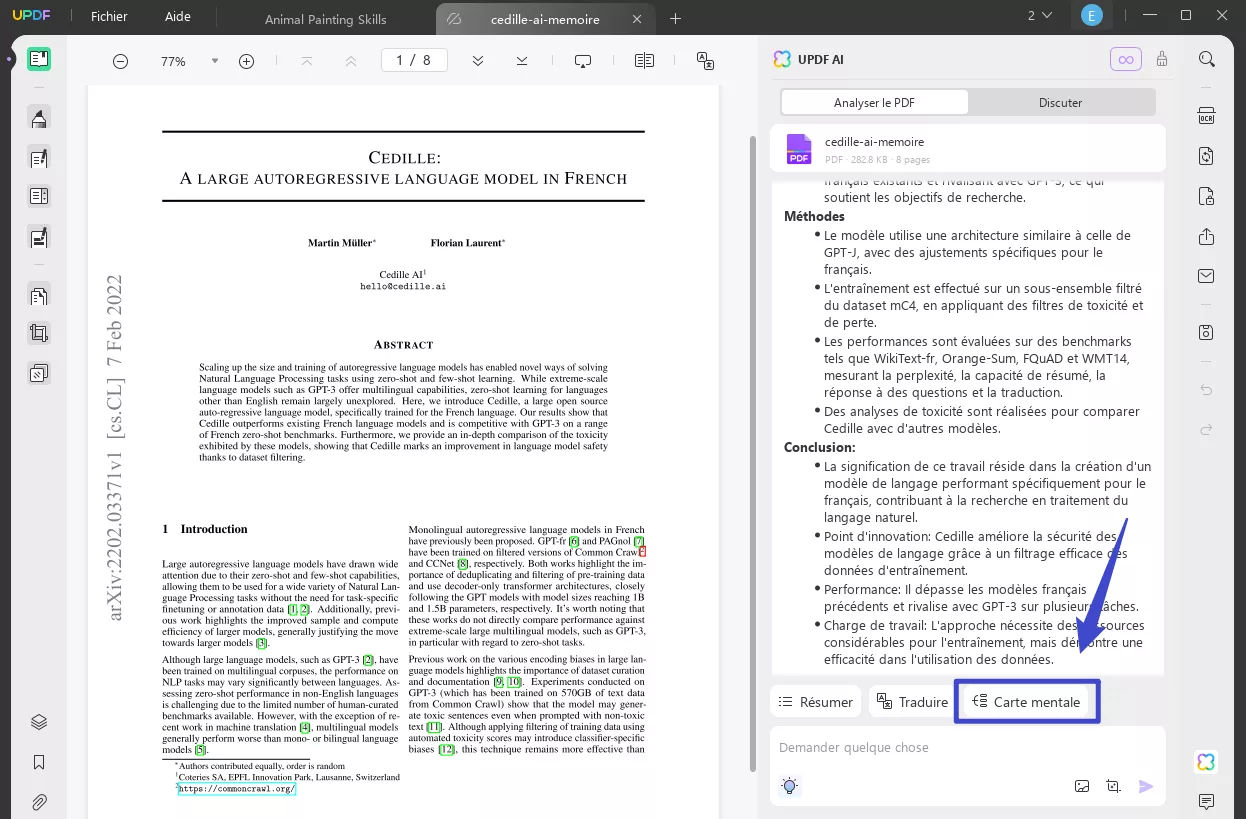Open the Attachments paperclip panel
The image size is (1246, 819).
tap(39, 802)
